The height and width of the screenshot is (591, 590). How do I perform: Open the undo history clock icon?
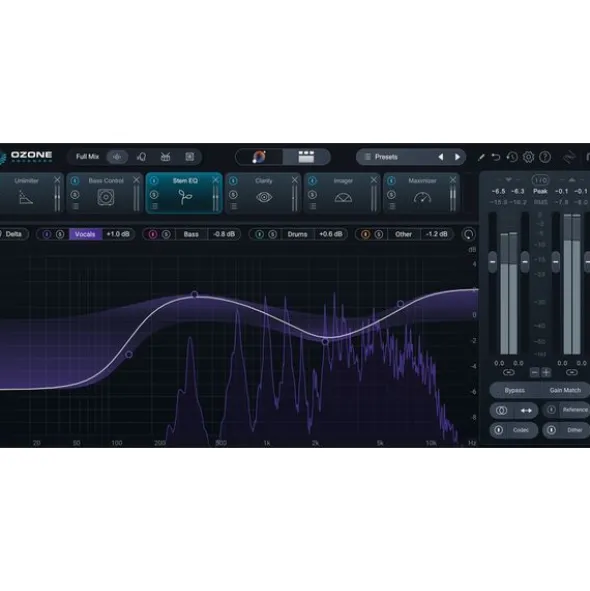512,157
